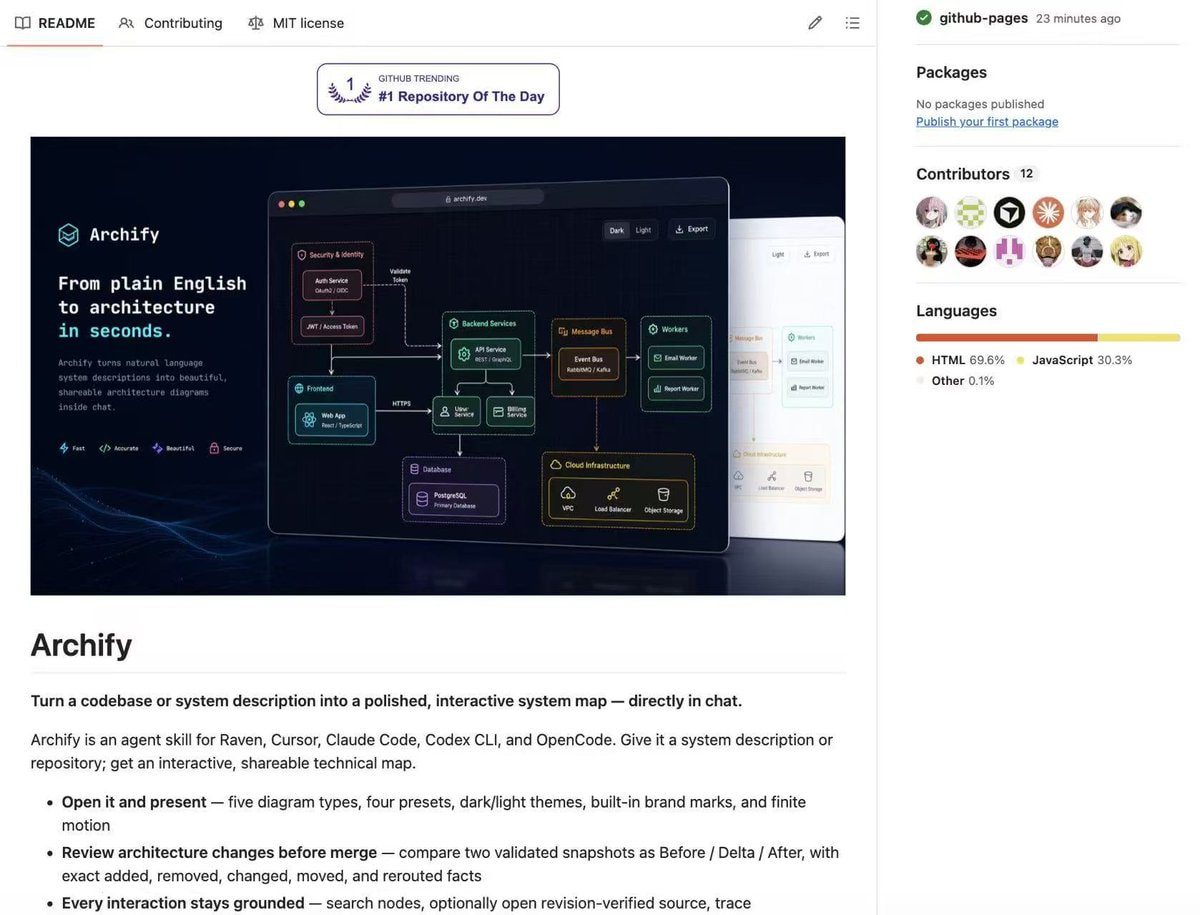Image resolution: width=1200 pixels, height=915 pixels.
Task: Click the Archify README heading
Action: [x=81, y=645]
